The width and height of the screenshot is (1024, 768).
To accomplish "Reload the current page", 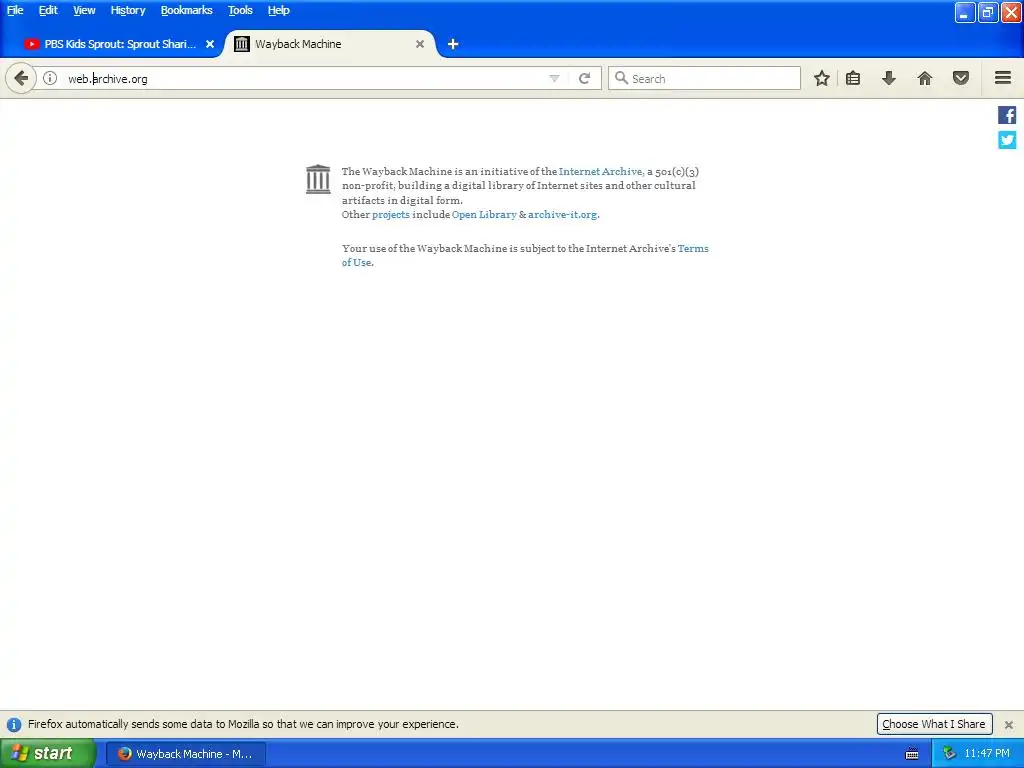I will click(x=584, y=78).
